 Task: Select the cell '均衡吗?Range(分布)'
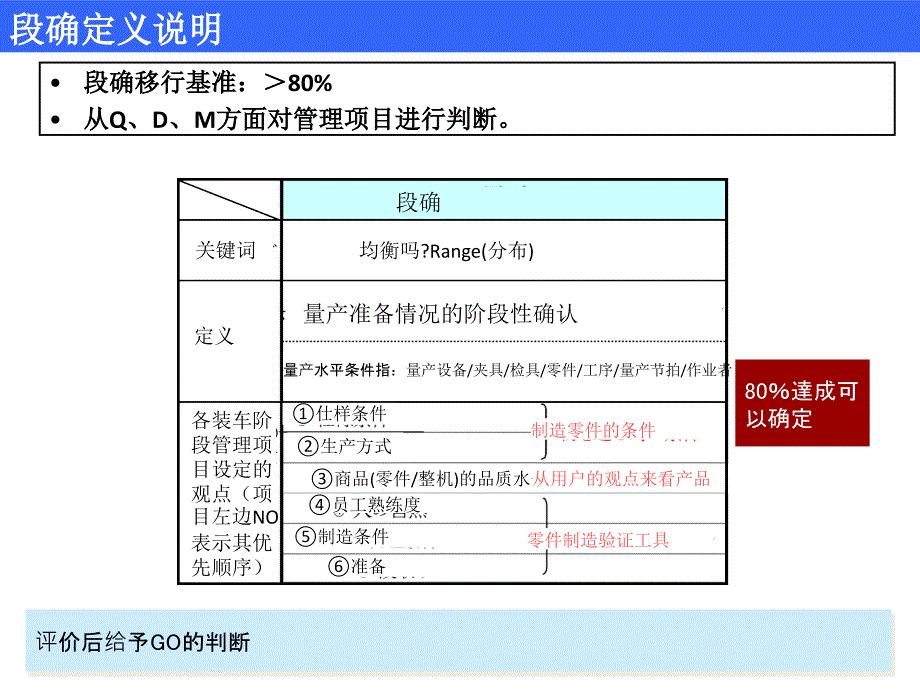point(447,251)
